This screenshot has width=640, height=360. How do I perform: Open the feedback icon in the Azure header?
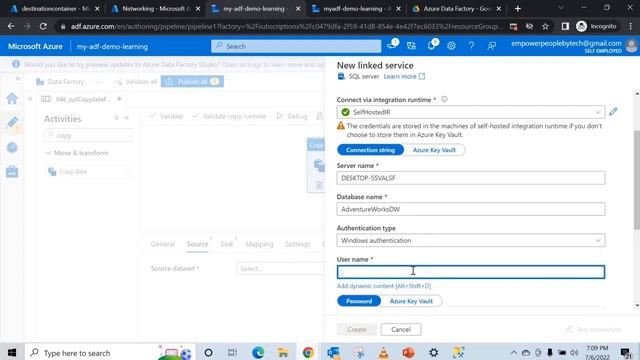[x=491, y=46]
